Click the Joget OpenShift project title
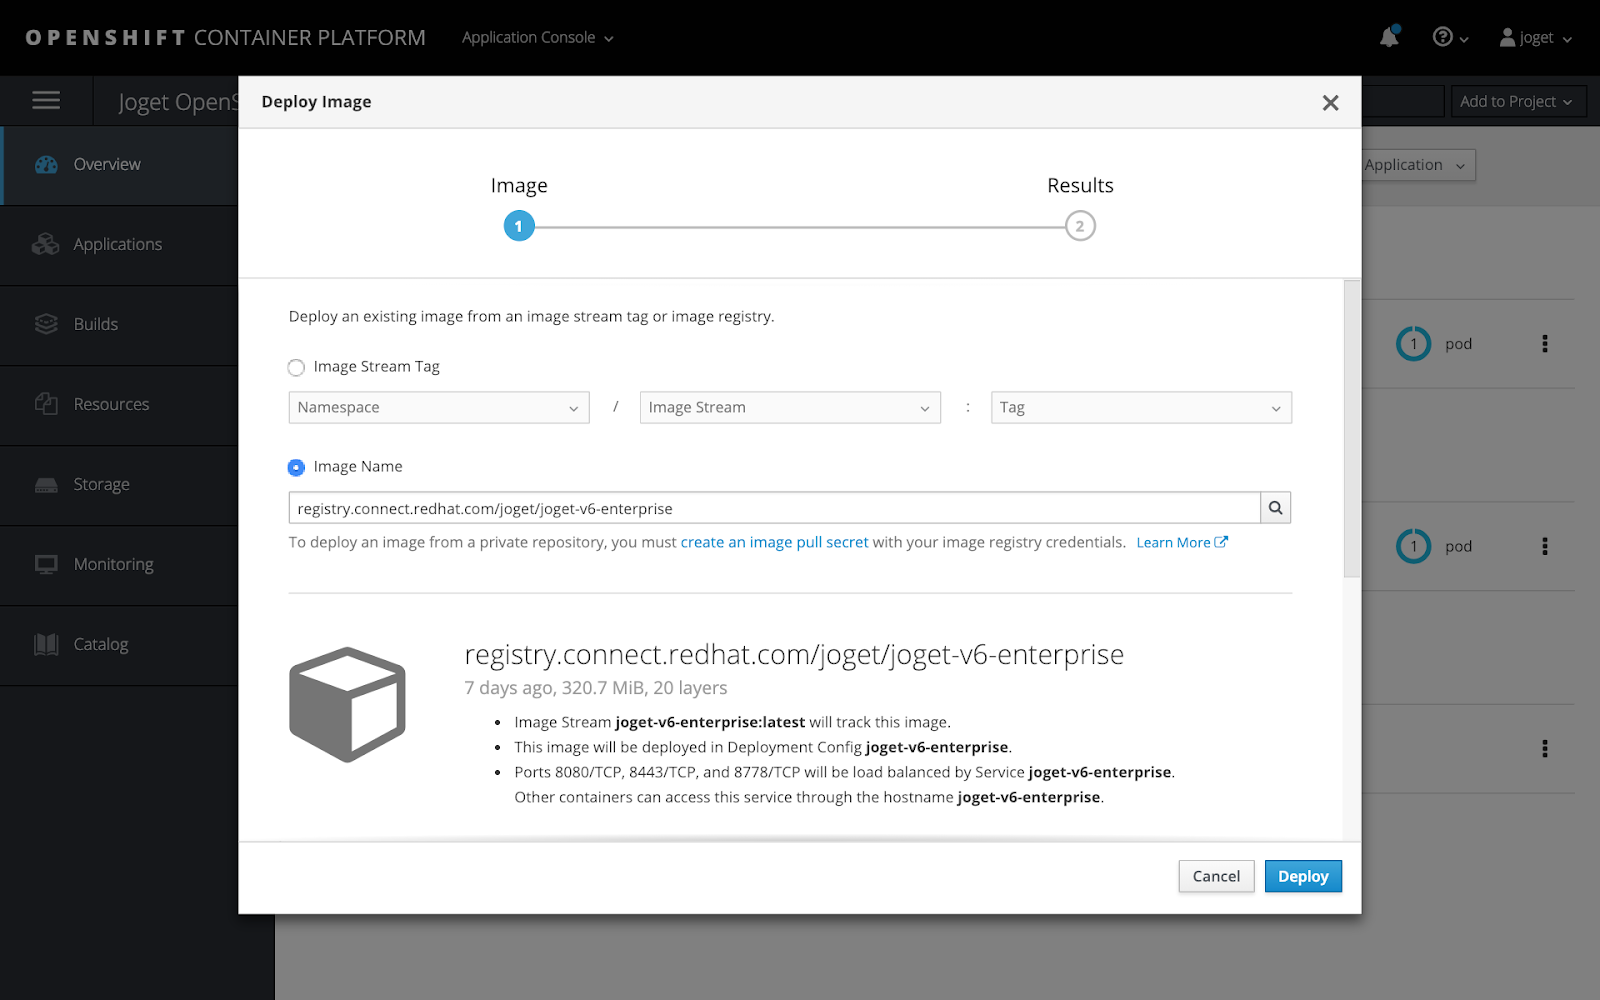Viewport: 1600px width, 1000px height. pos(178,102)
